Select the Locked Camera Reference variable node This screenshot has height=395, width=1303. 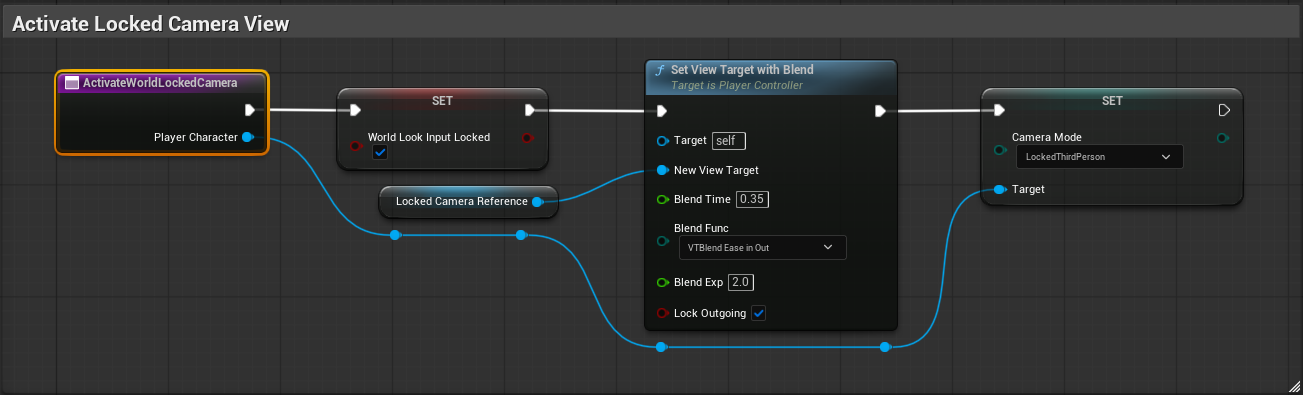point(467,201)
